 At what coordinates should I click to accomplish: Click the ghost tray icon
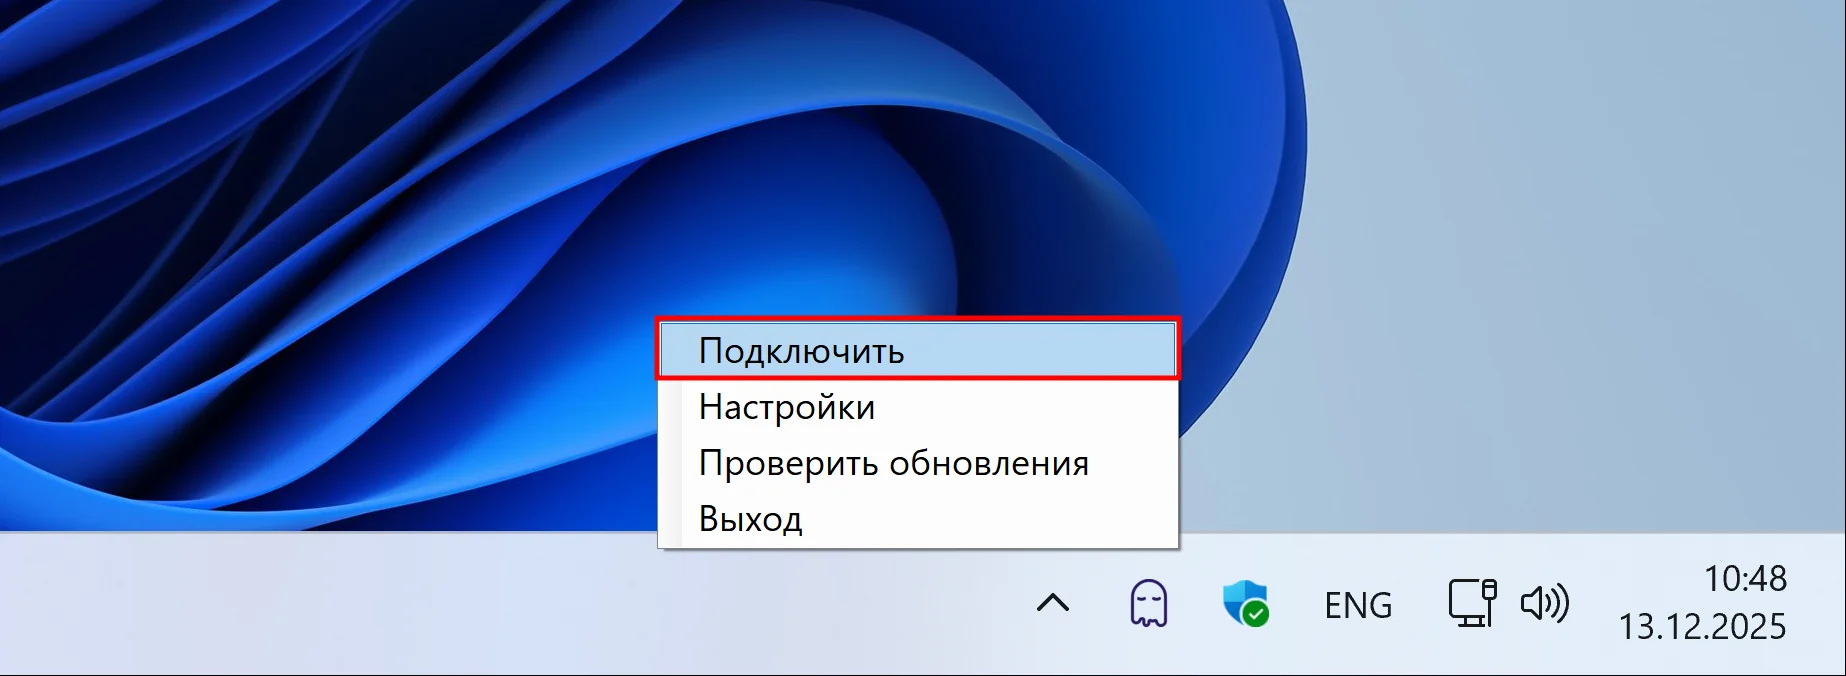point(1148,604)
